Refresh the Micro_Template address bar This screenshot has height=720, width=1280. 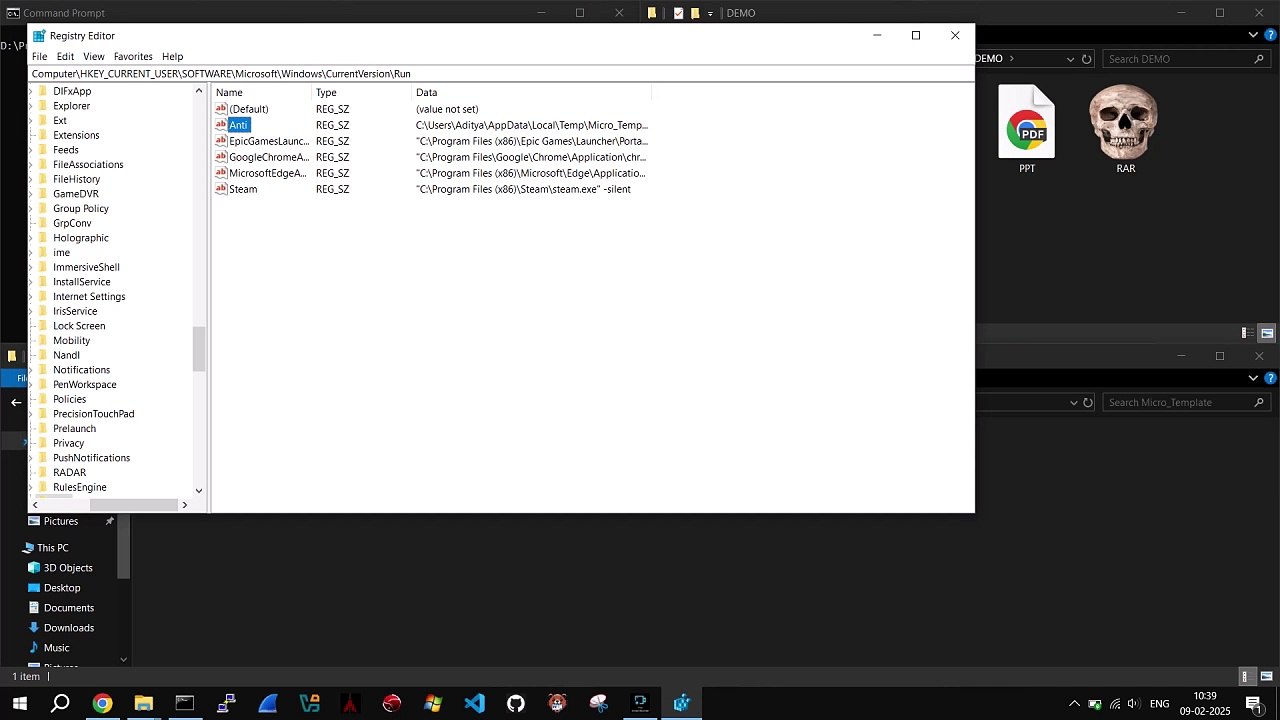tap(1087, 402)
